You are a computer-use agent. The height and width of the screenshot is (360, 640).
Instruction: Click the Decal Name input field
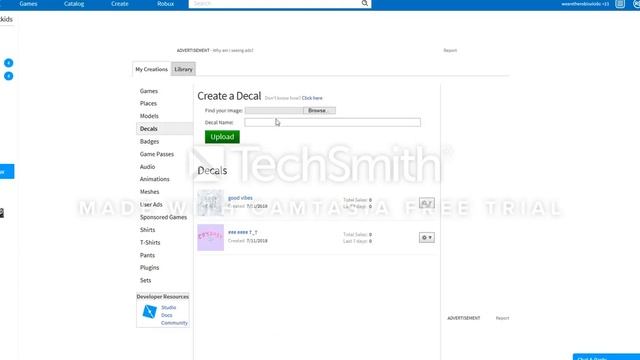click(x=332, y=122)
